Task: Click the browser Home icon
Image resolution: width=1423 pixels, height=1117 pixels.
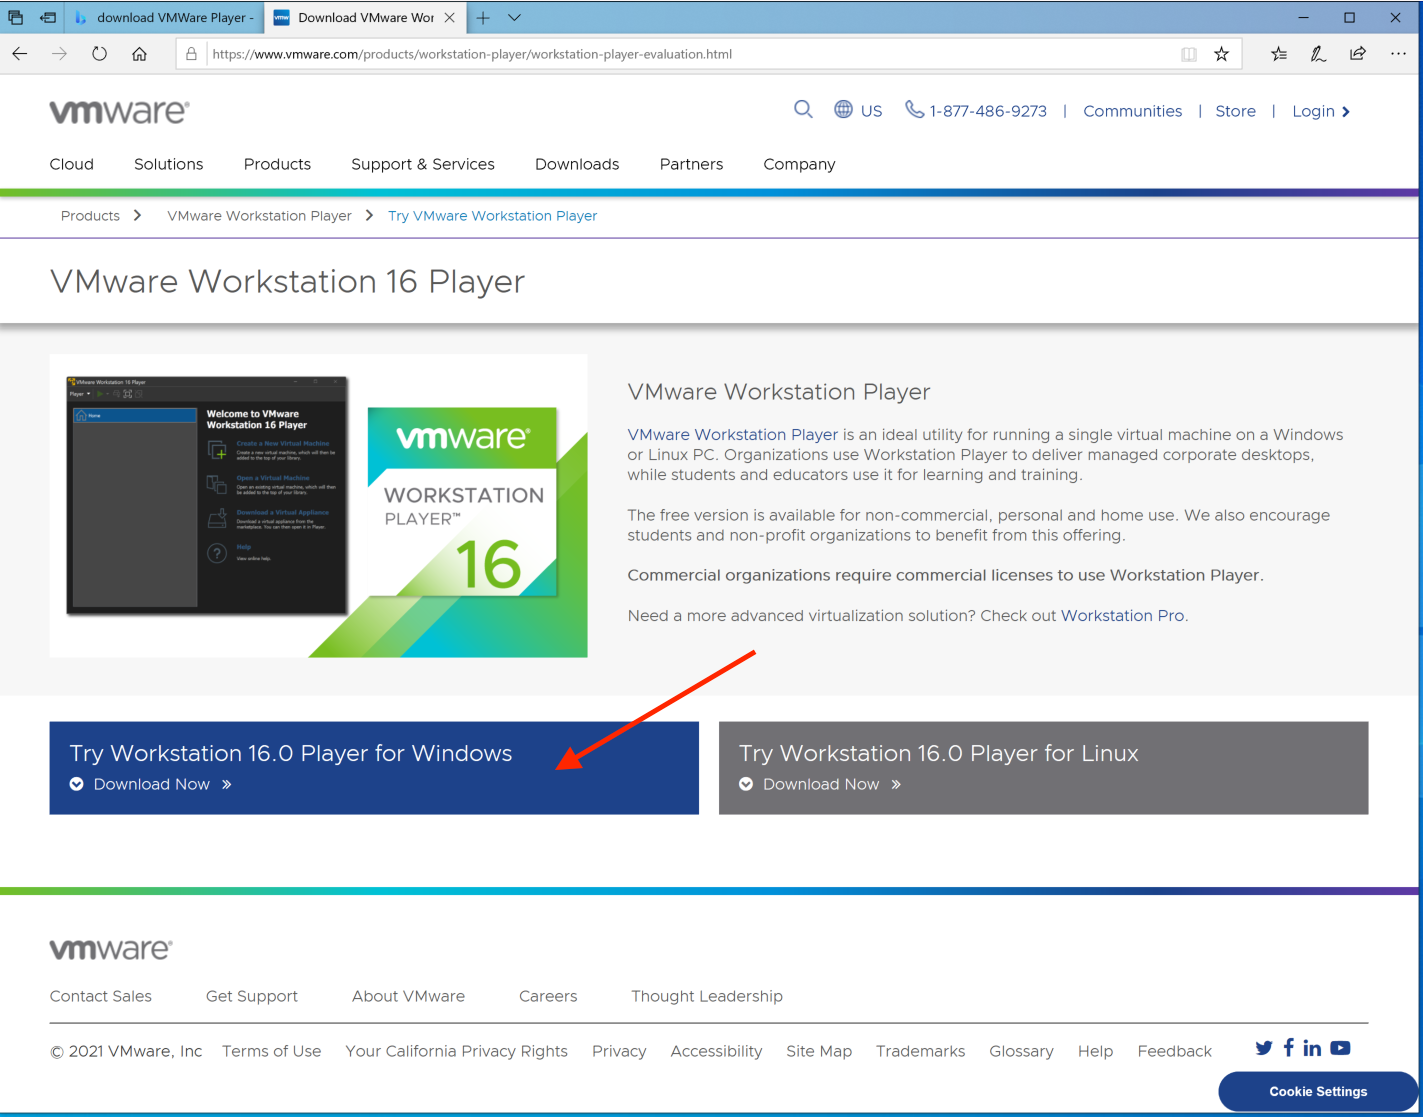Action: pos(140,54)
